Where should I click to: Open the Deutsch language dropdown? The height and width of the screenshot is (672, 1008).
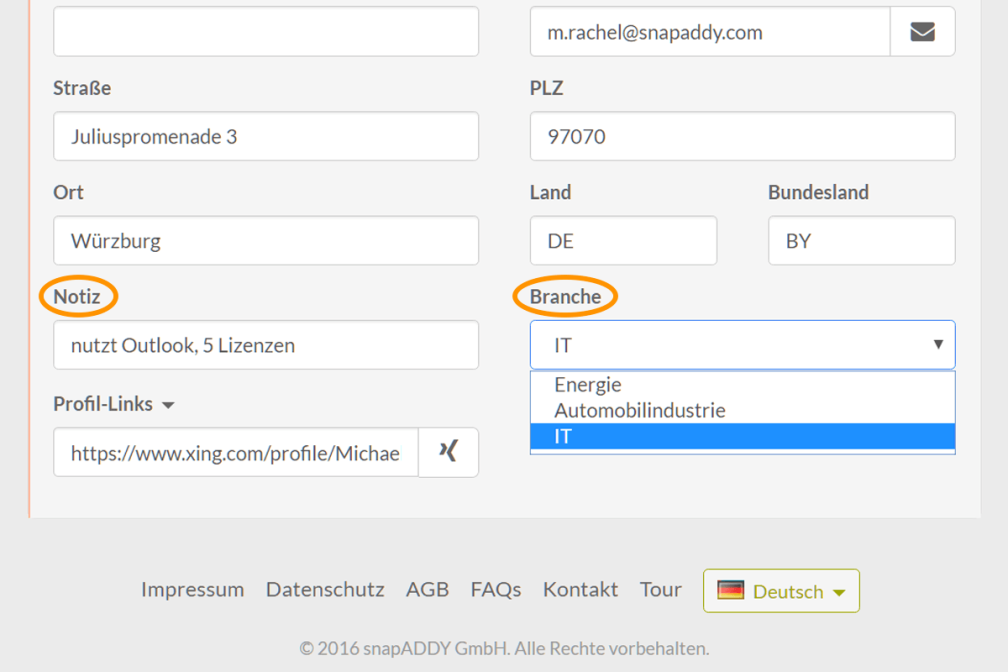780,590
